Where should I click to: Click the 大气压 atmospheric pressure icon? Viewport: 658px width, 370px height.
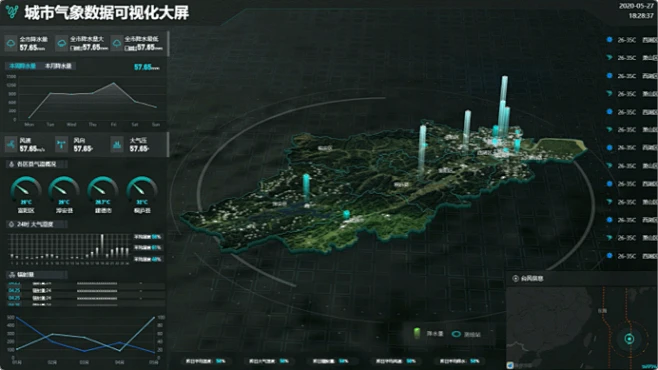[117, 145]
